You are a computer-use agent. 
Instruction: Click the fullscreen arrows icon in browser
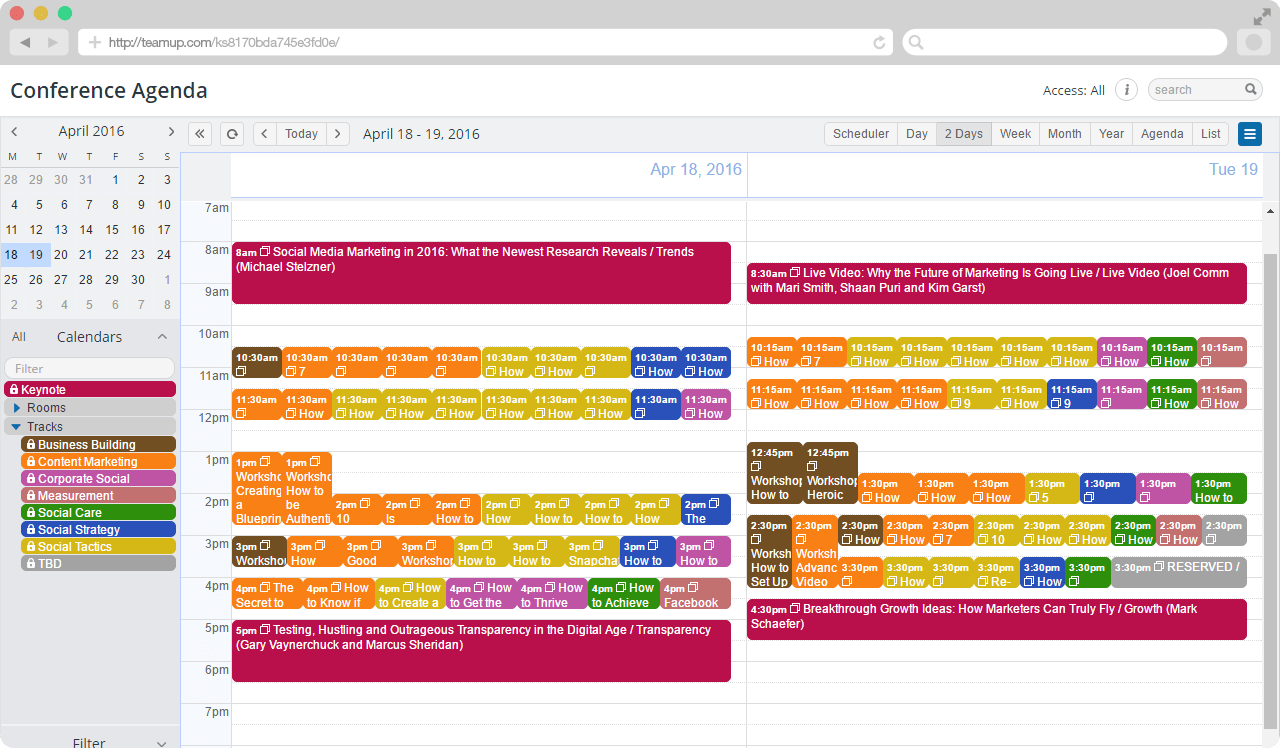pyautogui.click(x=1262, y=16)
